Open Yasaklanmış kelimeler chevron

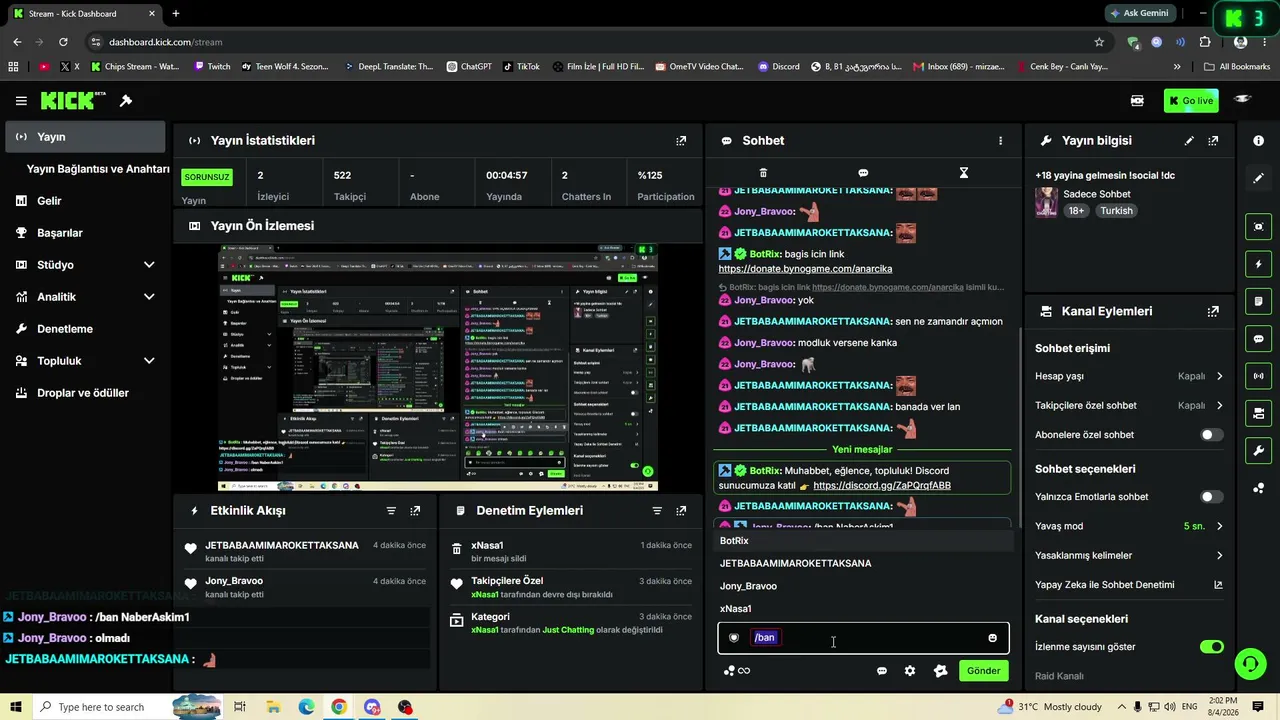(1219, 556)
